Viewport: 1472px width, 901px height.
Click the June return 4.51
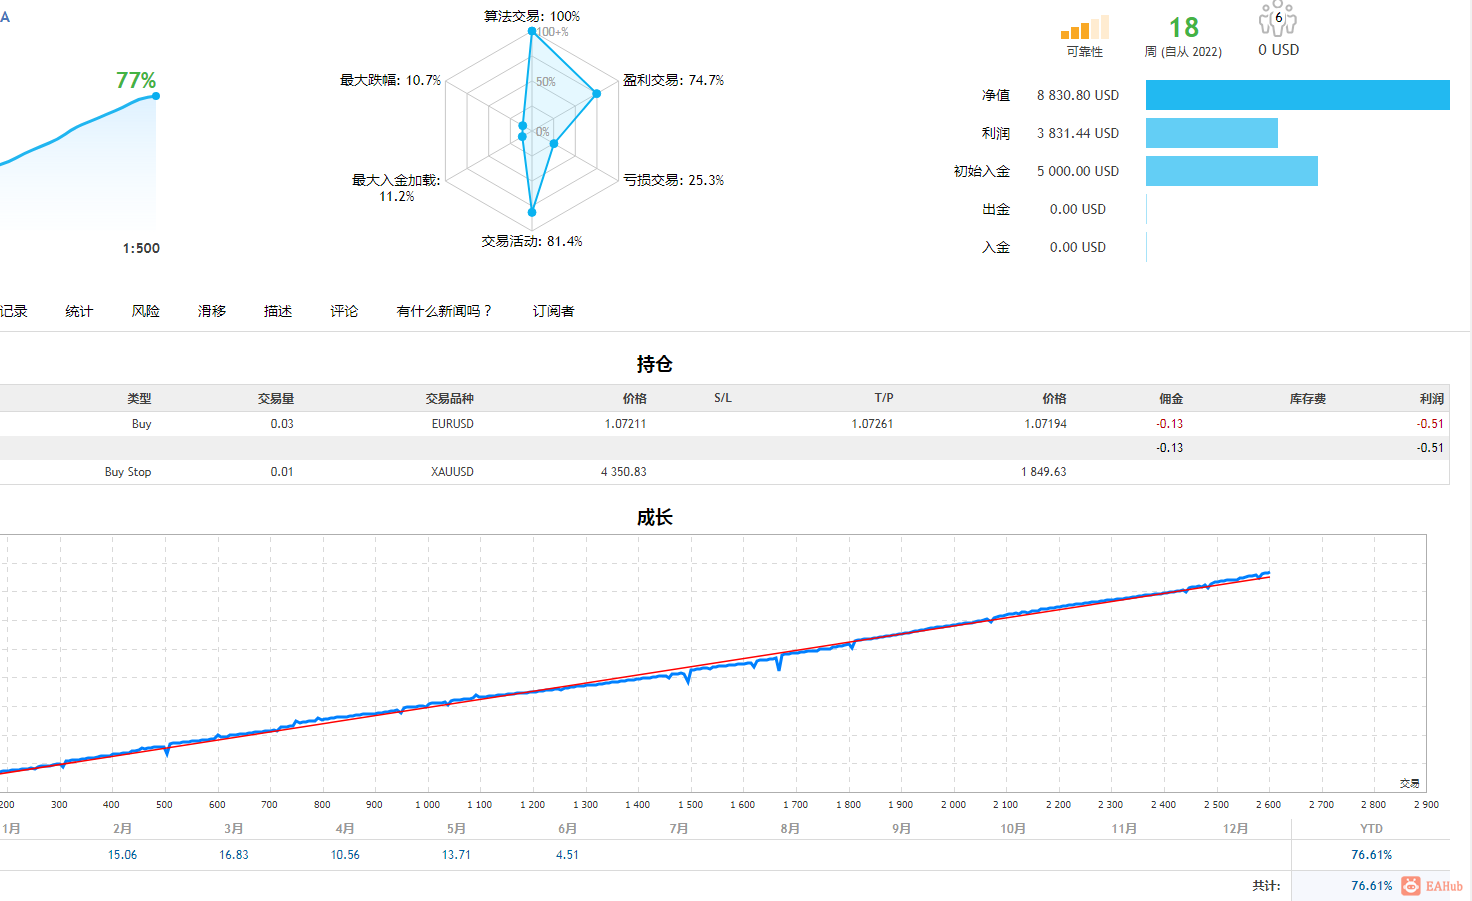click(568, 855)
